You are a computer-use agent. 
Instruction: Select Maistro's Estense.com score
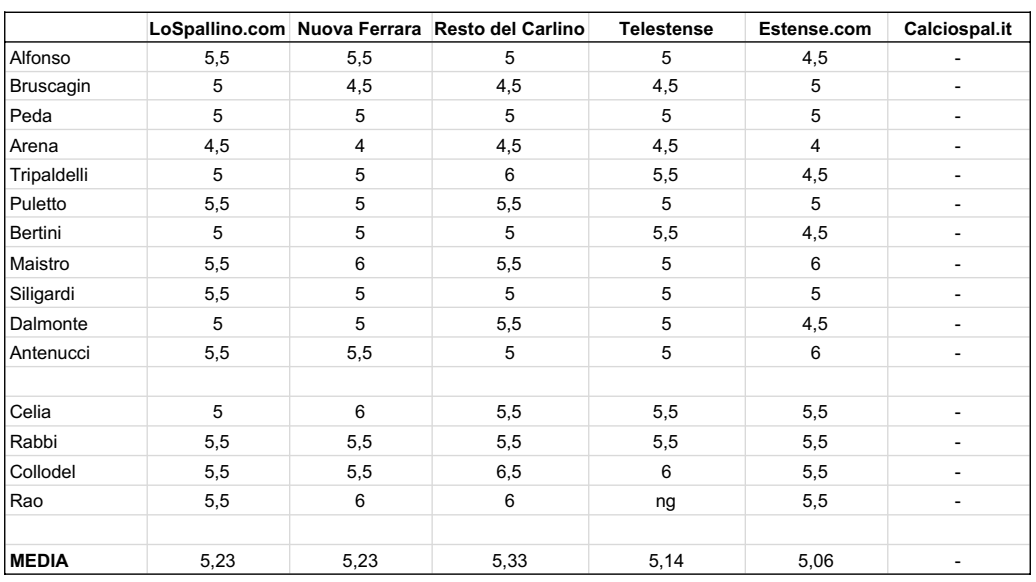point(815,264)
